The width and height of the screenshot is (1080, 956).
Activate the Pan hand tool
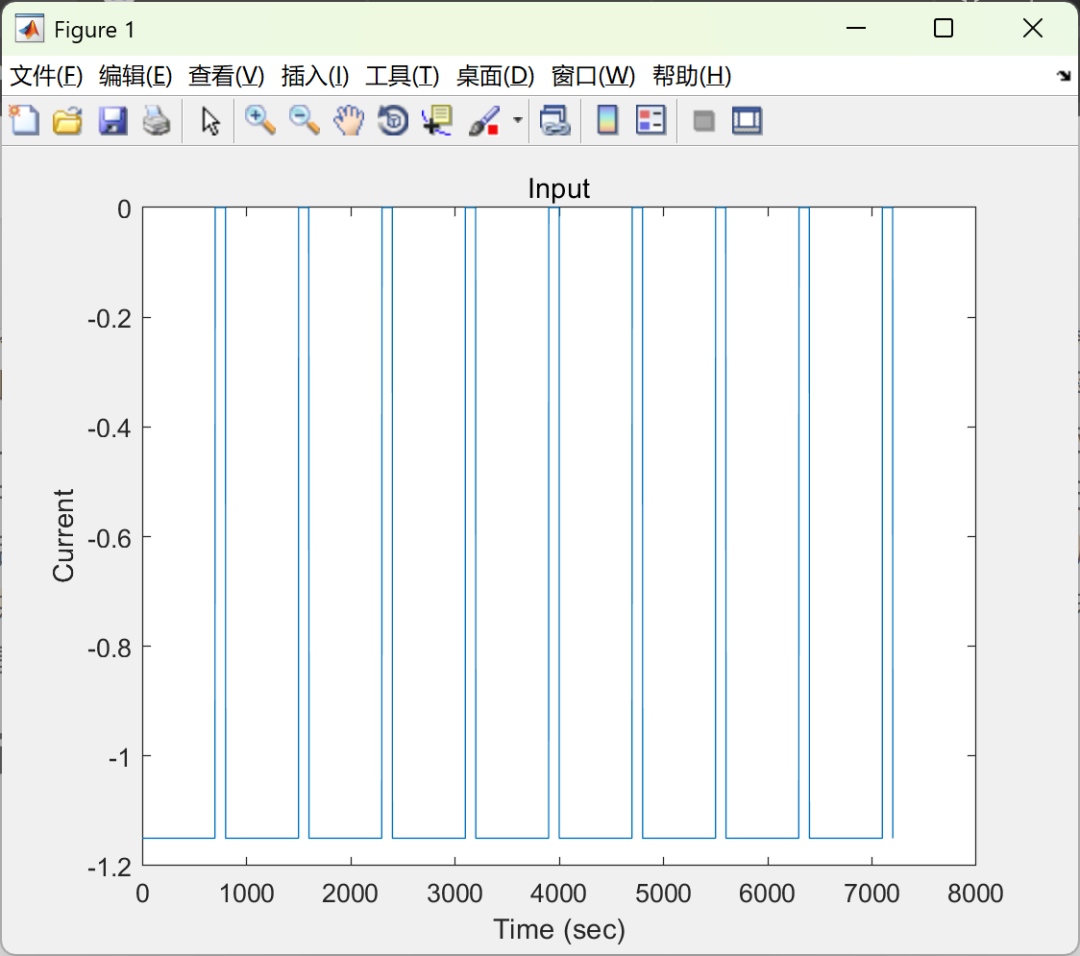pos(347,120)
